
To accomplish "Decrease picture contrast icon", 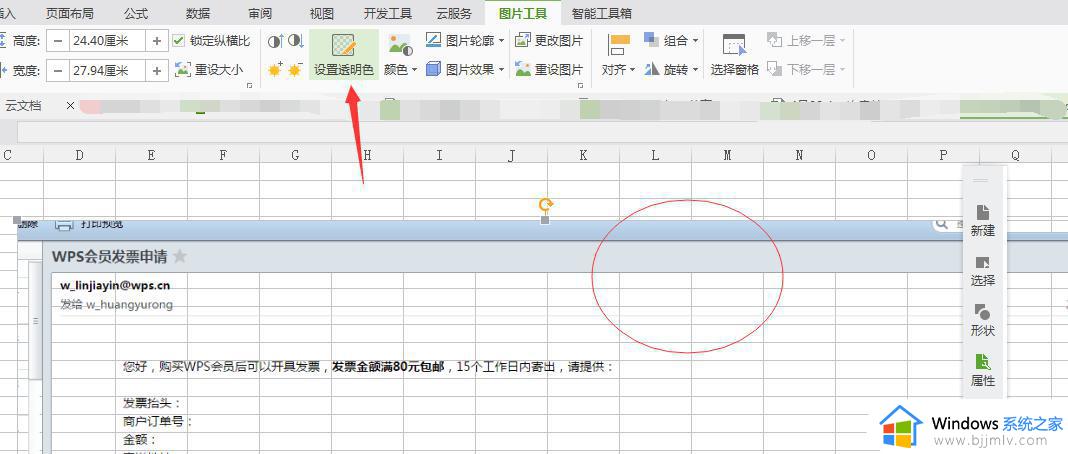I will pos(296,42).
